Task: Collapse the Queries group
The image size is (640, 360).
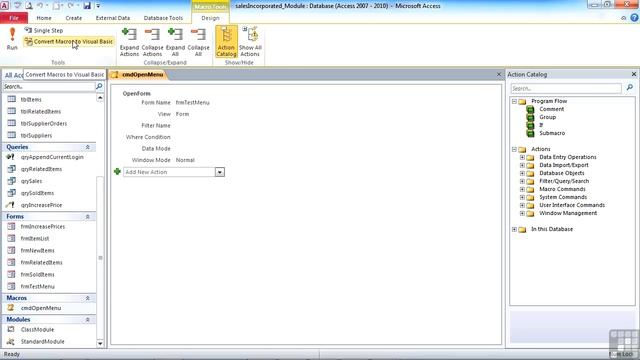Action: coord(87,147)
